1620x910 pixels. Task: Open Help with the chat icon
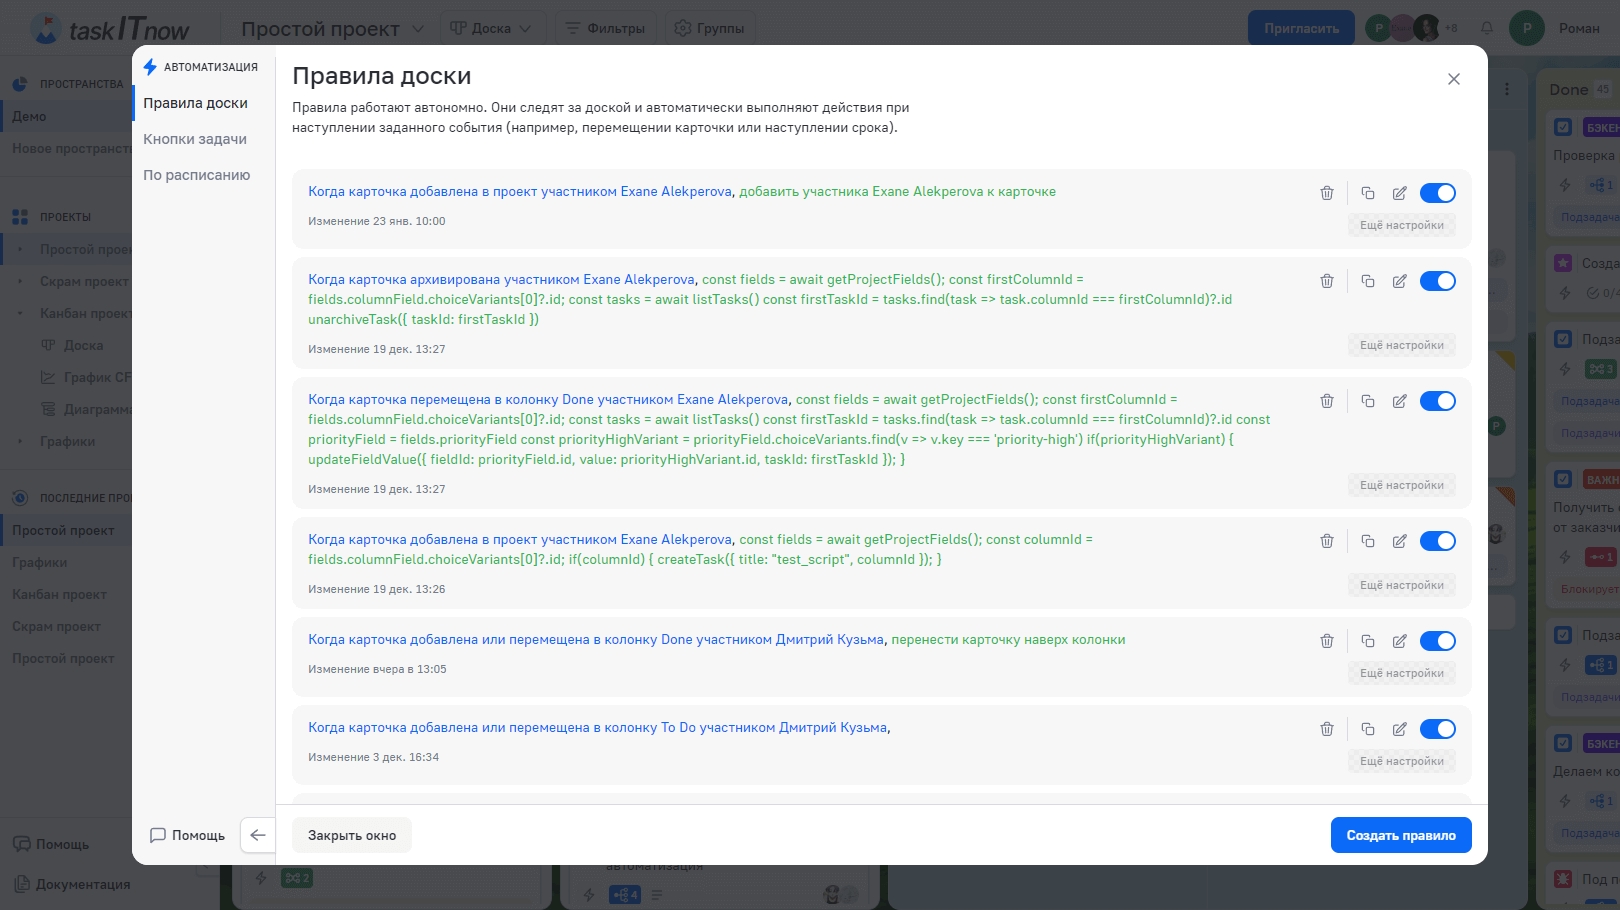coord(187,835)
